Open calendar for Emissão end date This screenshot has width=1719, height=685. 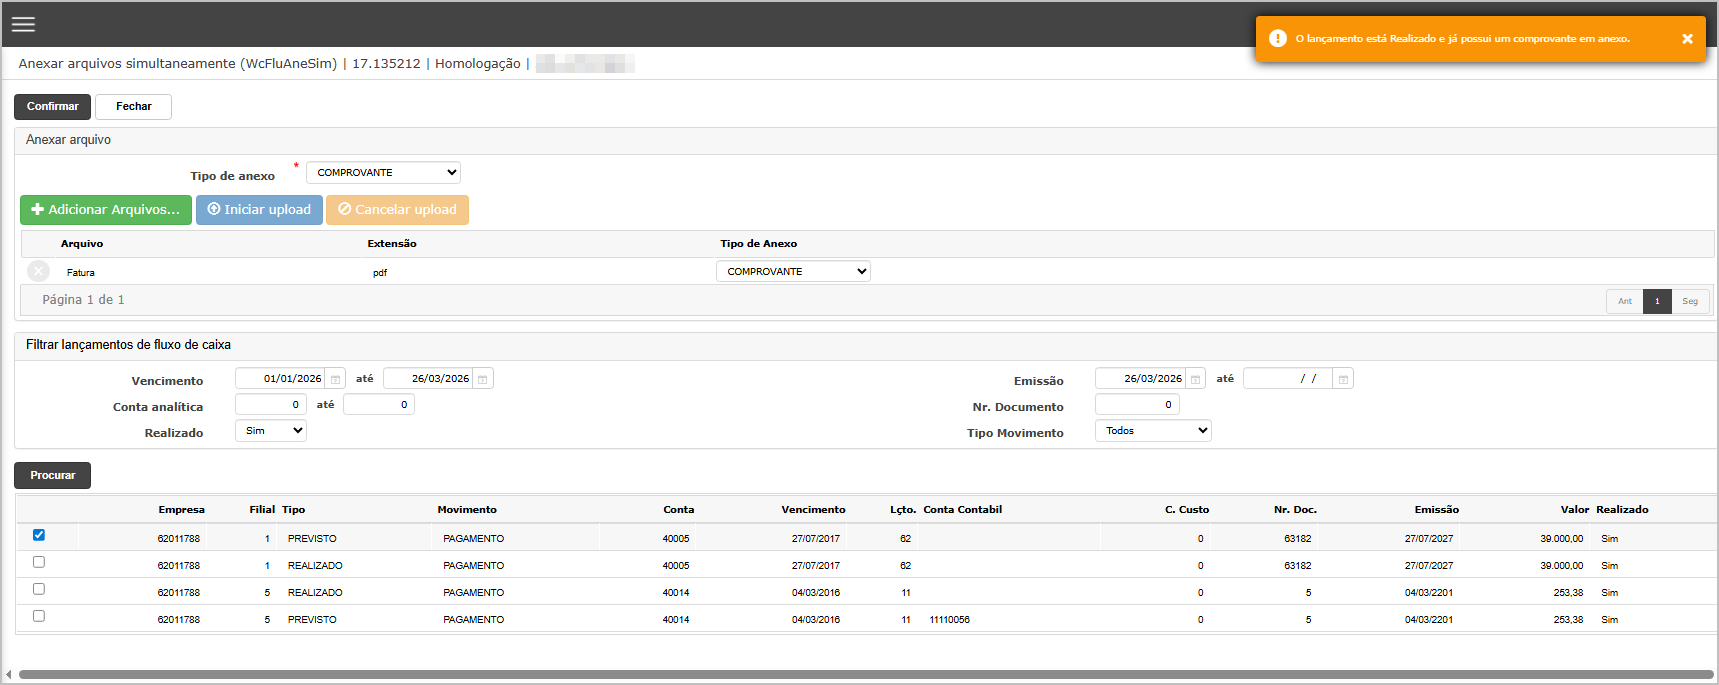1343,379
